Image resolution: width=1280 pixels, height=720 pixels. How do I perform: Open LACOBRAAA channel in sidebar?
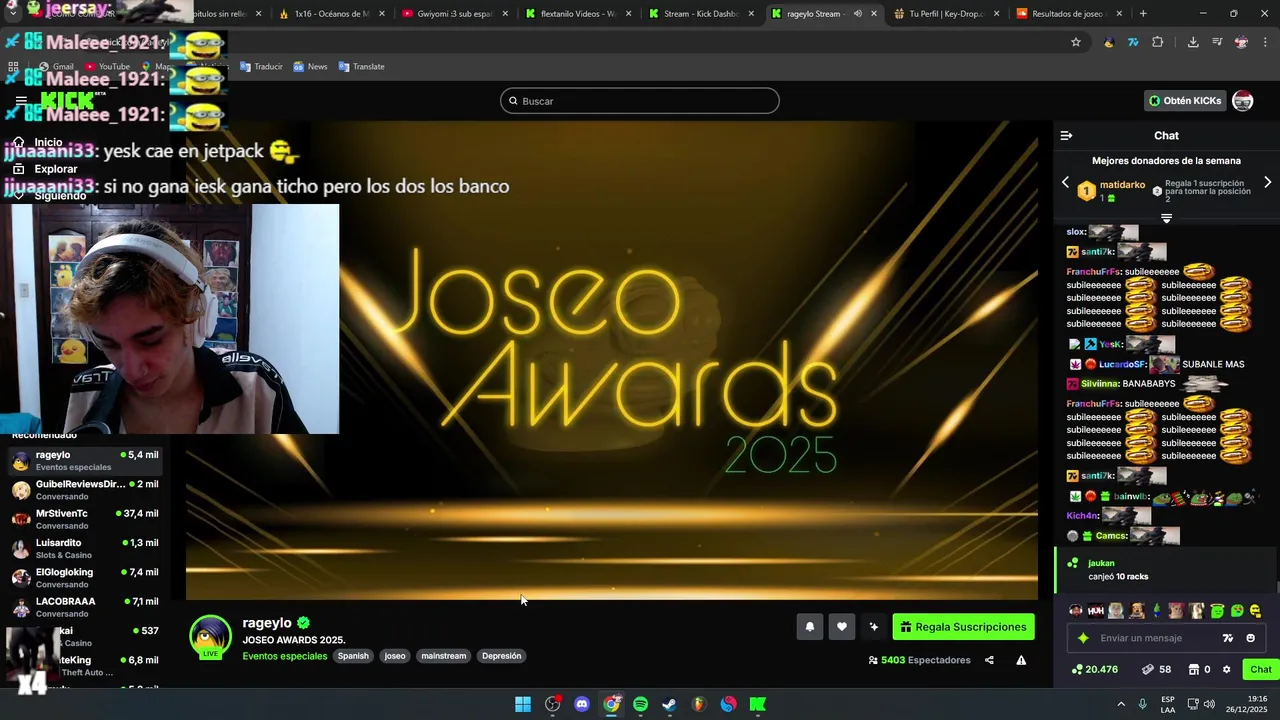pyautogui.click(x=85, y=607)
